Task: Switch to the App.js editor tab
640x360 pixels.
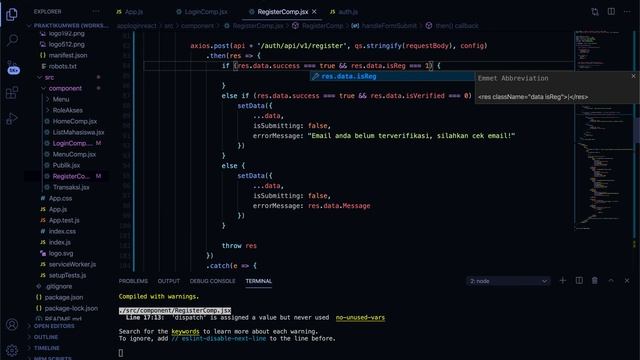Action: coord(130,12)
